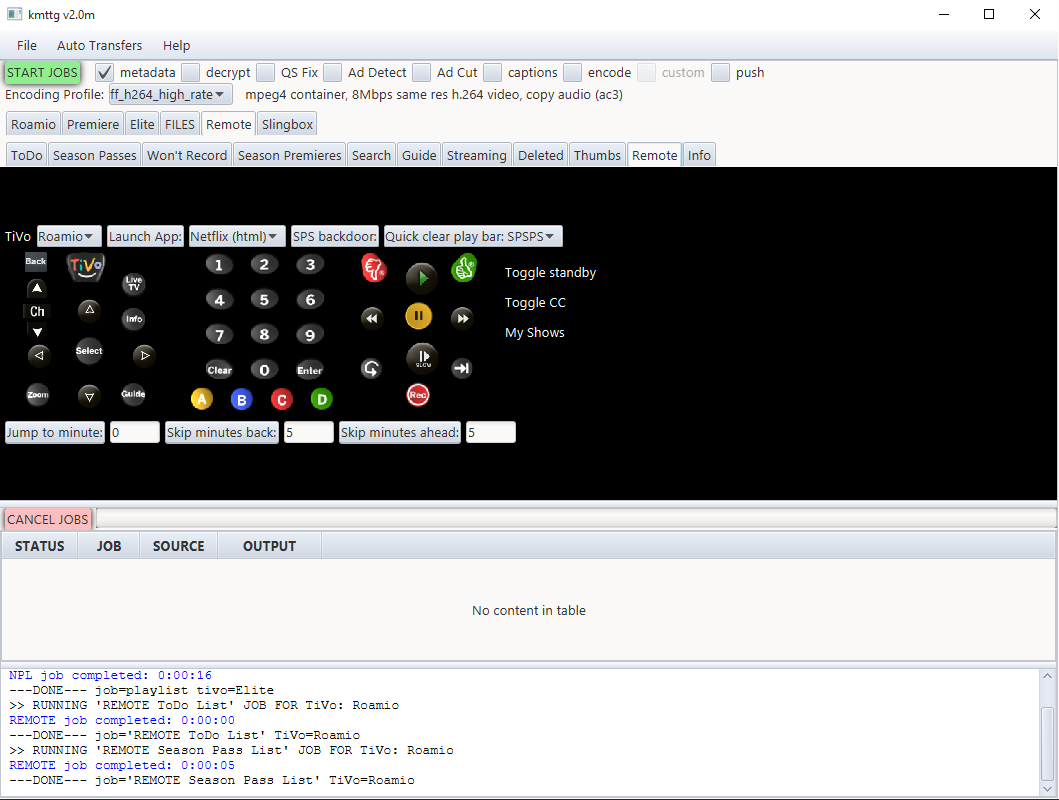The height and width of the screenshot is (800, 1059).
Task: Switch to the Premiere tab
Action: tap(93, 124)
